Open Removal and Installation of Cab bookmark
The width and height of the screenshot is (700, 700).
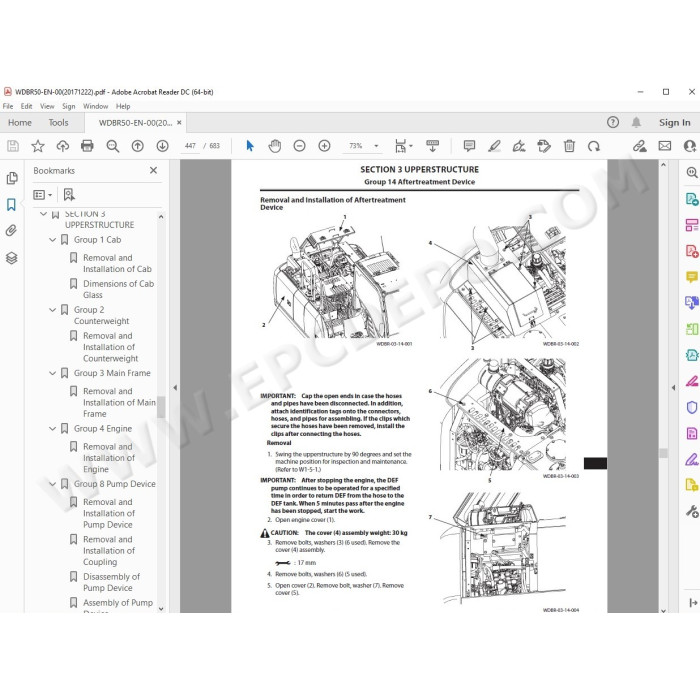coord(117,263)
